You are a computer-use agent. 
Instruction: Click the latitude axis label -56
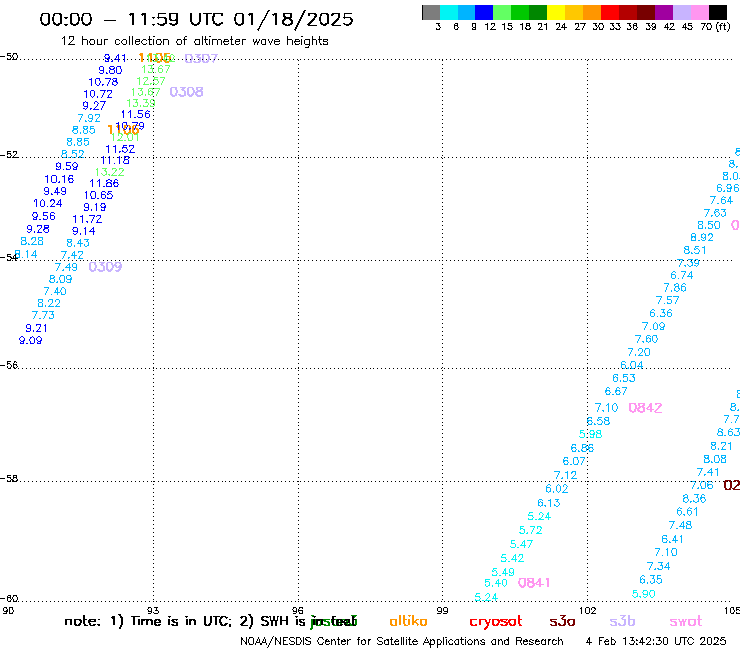(9, 365)
